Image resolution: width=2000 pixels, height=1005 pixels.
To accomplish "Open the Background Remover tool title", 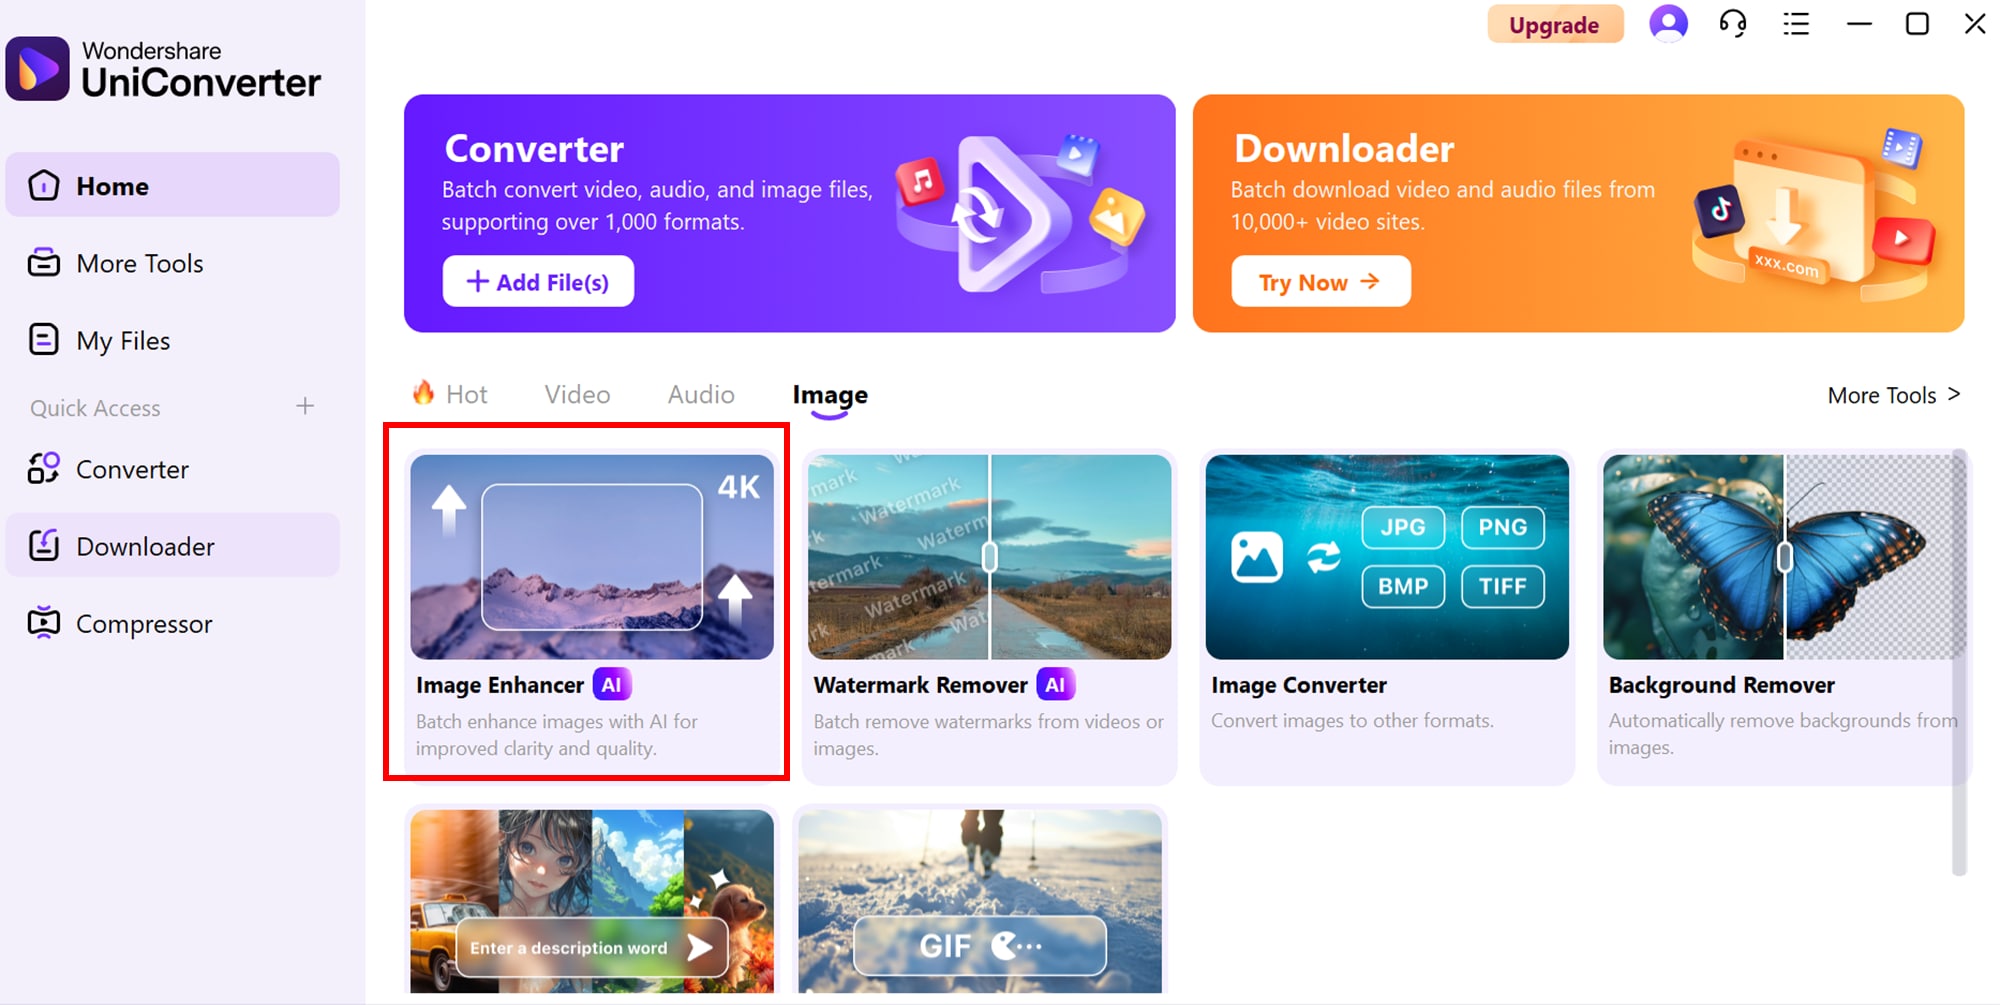I will (x=1722, y=685).
